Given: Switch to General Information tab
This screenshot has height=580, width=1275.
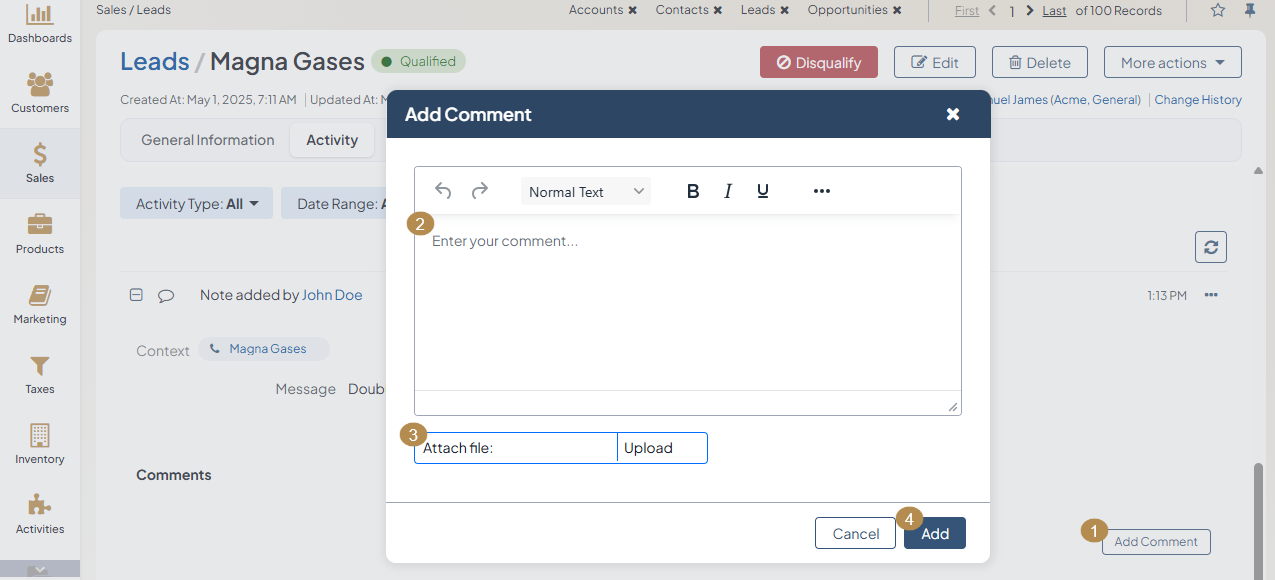Looking at the screenshot, I should (x=208, y=140).
